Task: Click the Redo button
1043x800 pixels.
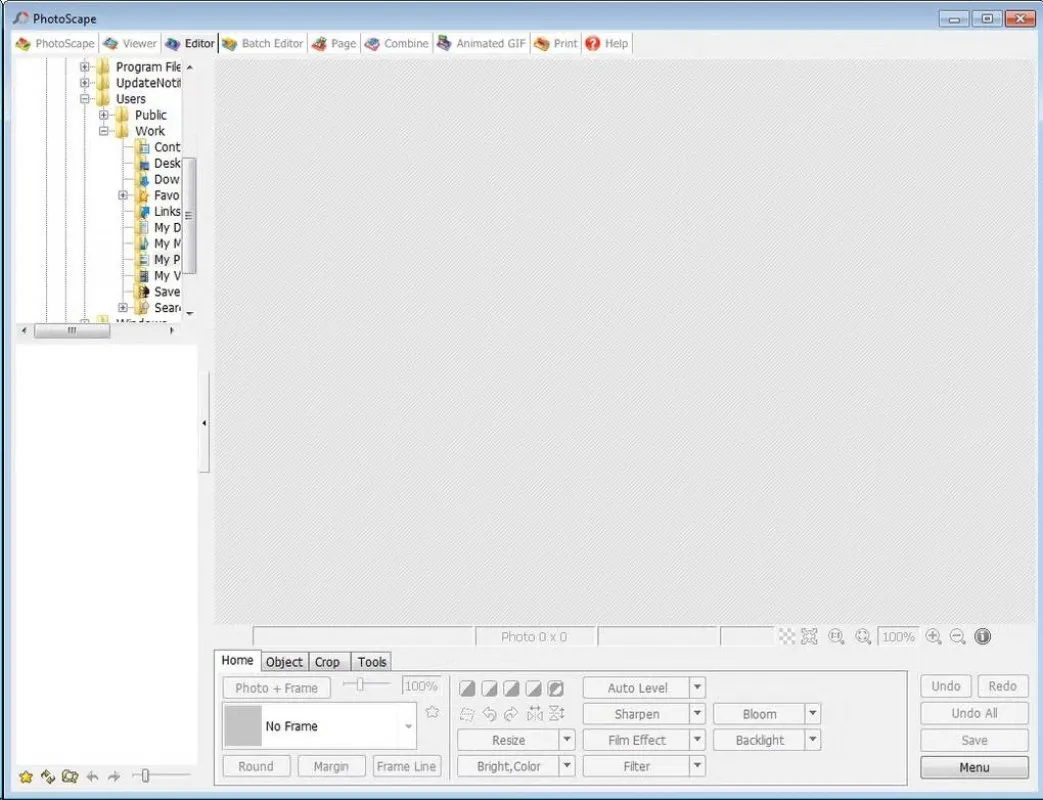Action: tap(1002, 686)
